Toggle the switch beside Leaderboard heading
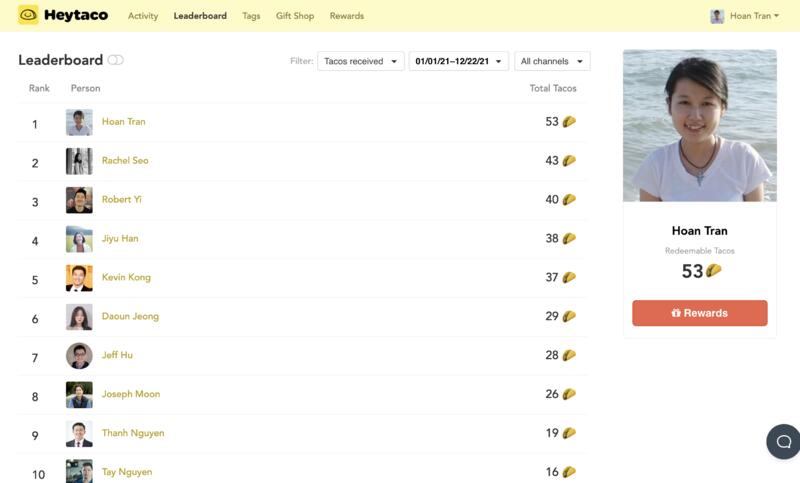 tap(116, 60)
